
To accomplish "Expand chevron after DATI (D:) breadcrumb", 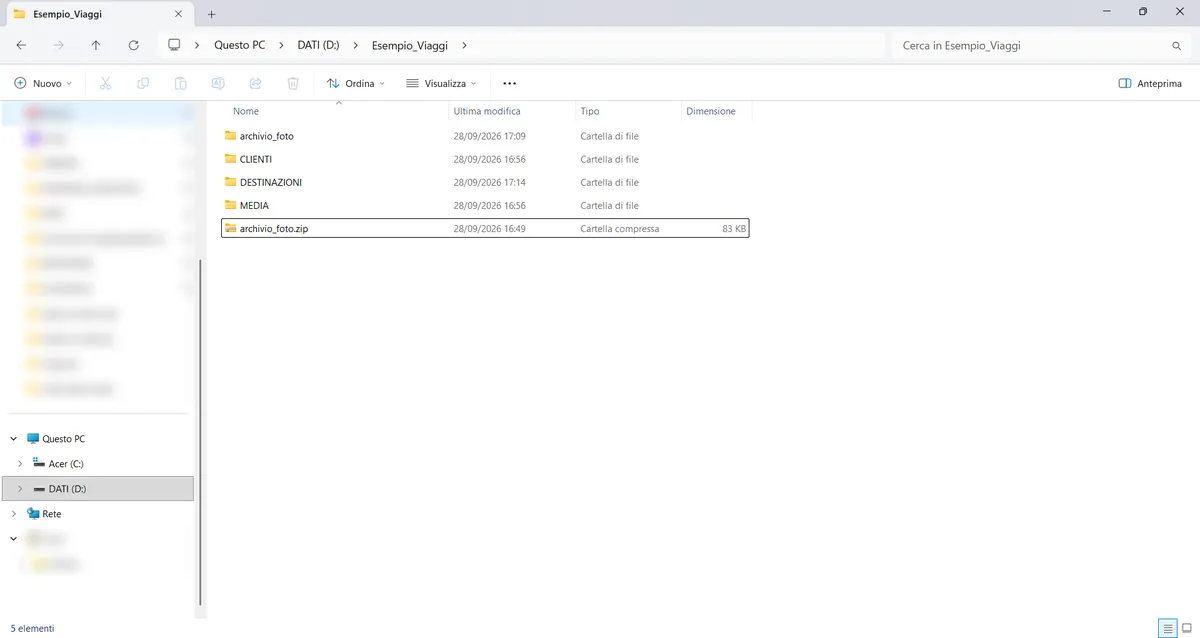I will coord(356,46).
